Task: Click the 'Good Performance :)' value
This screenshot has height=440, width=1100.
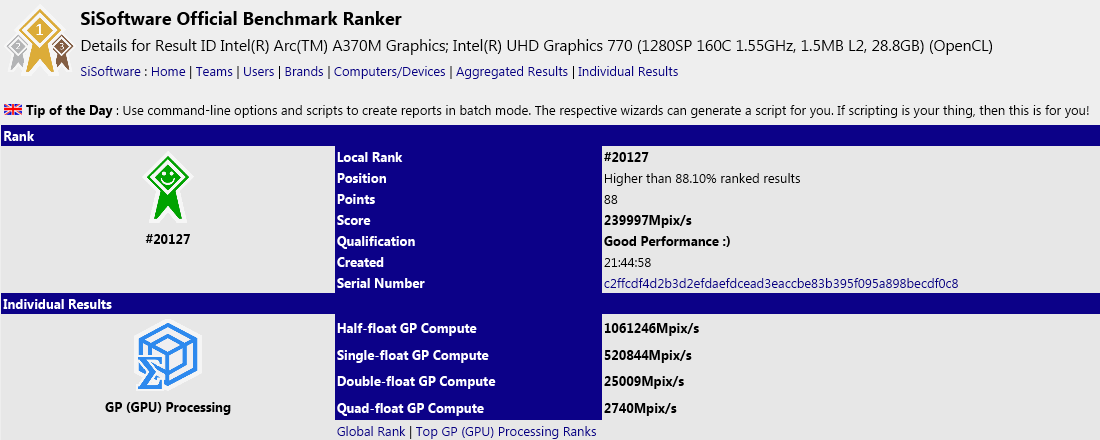Action: point(667,241)
